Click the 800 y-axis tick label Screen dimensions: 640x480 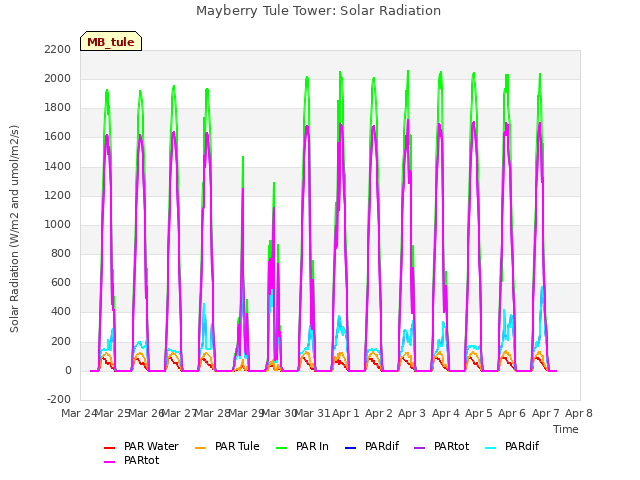coord(61,253)
